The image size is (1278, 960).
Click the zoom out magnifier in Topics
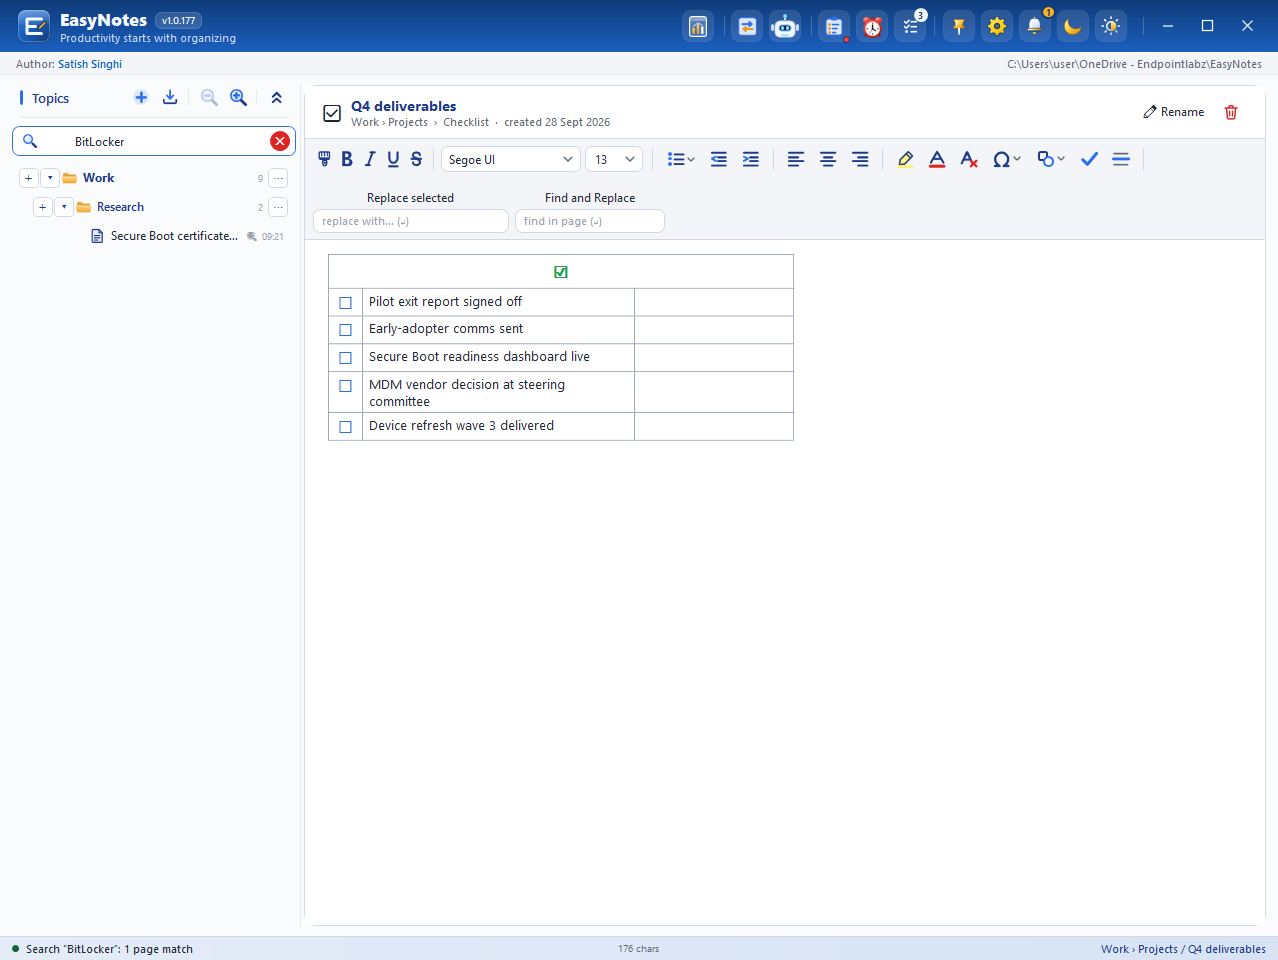pyautogui.click(x=209, y=97)
